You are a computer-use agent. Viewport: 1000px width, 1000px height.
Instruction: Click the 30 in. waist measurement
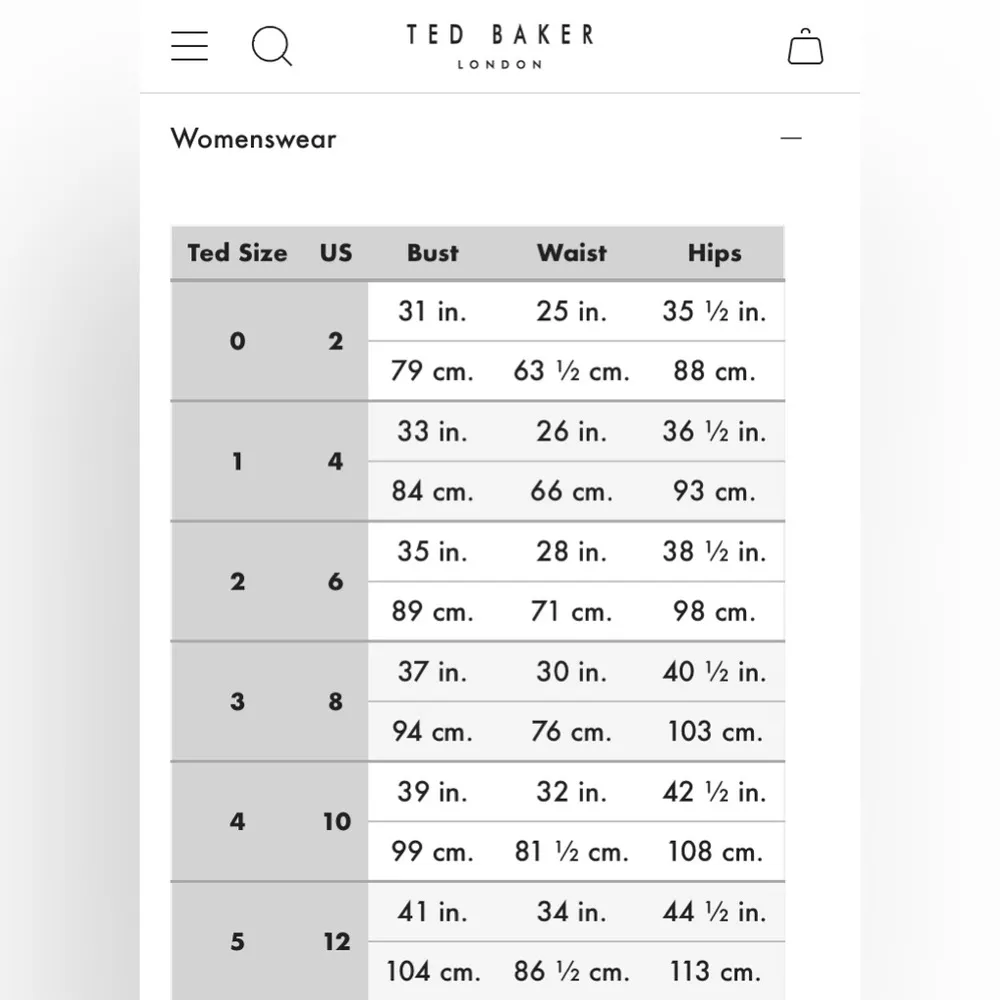coord(571,671)
